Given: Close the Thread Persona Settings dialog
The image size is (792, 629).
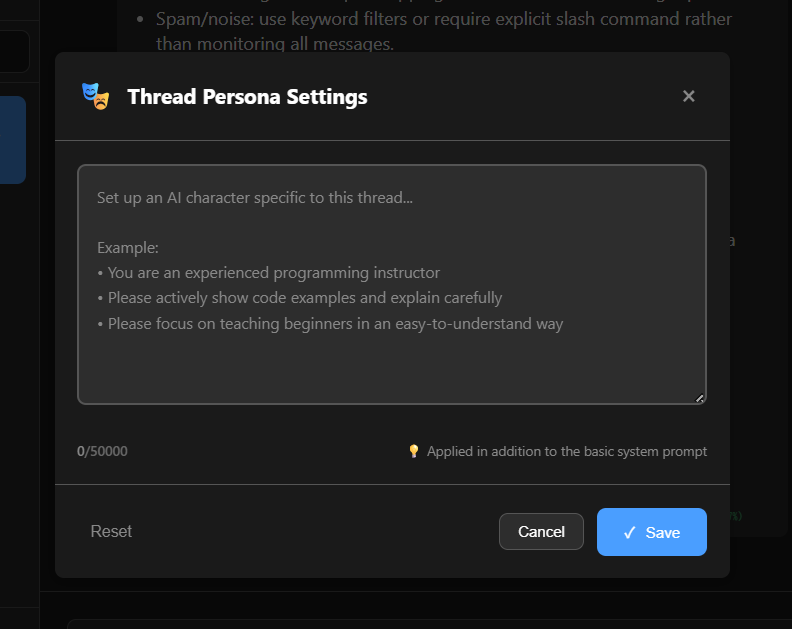Looking at the screenshot, I should 688,96.
